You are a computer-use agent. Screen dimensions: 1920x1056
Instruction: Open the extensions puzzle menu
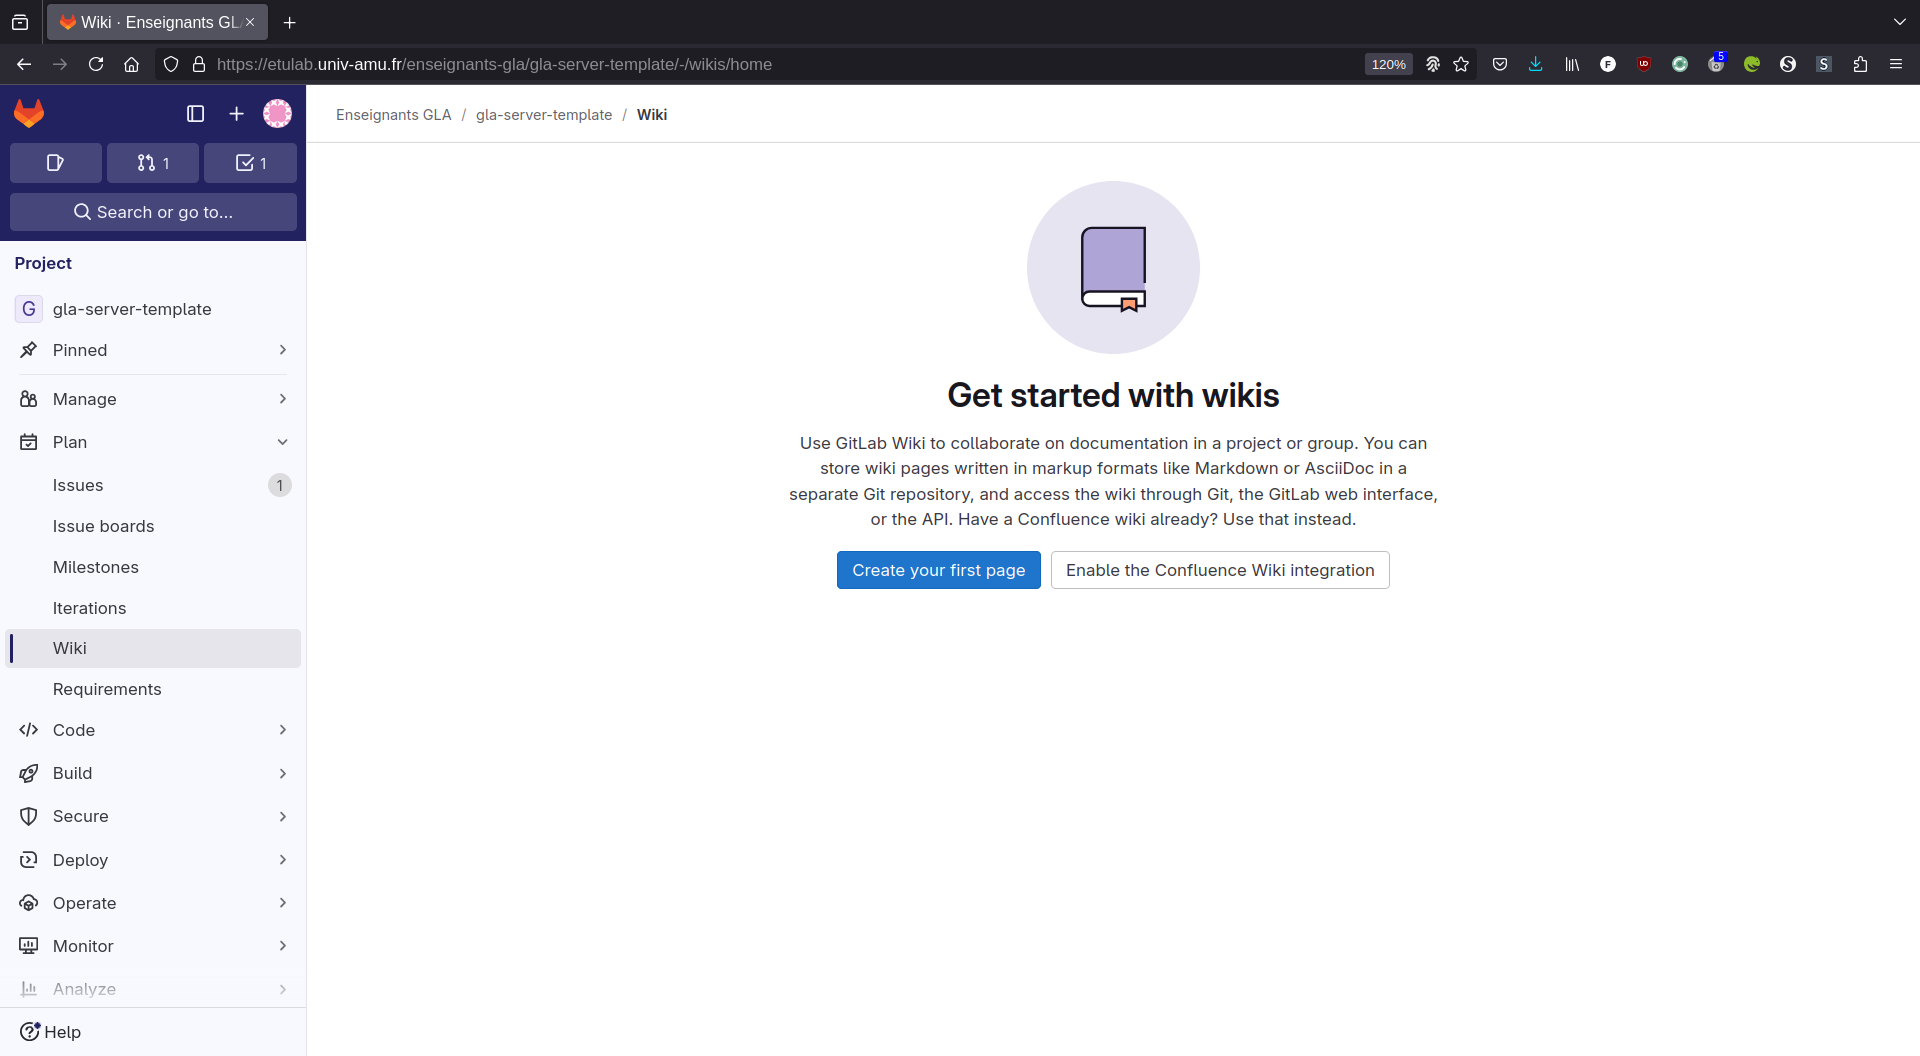click(x=1860, y=64)
